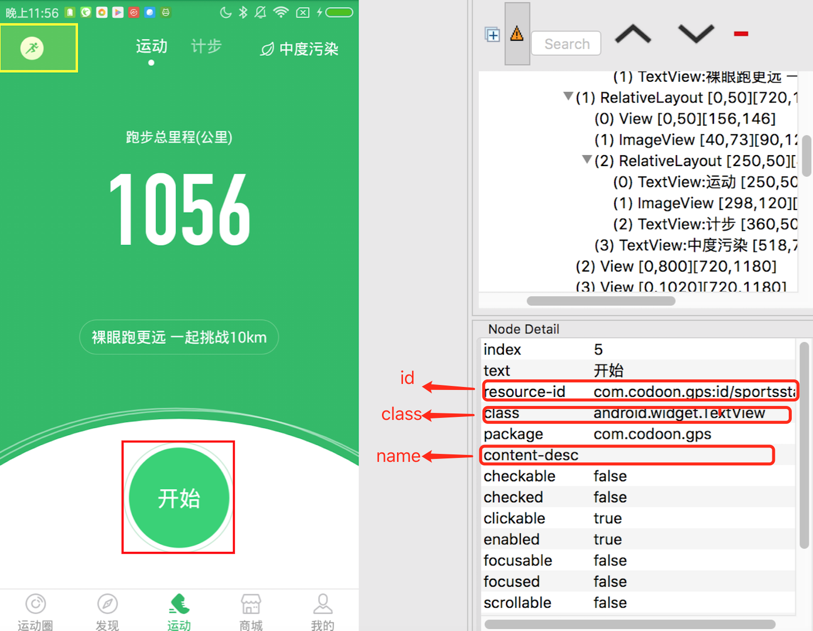Select the checked false row
813x631 pixels.
(638, 497)
